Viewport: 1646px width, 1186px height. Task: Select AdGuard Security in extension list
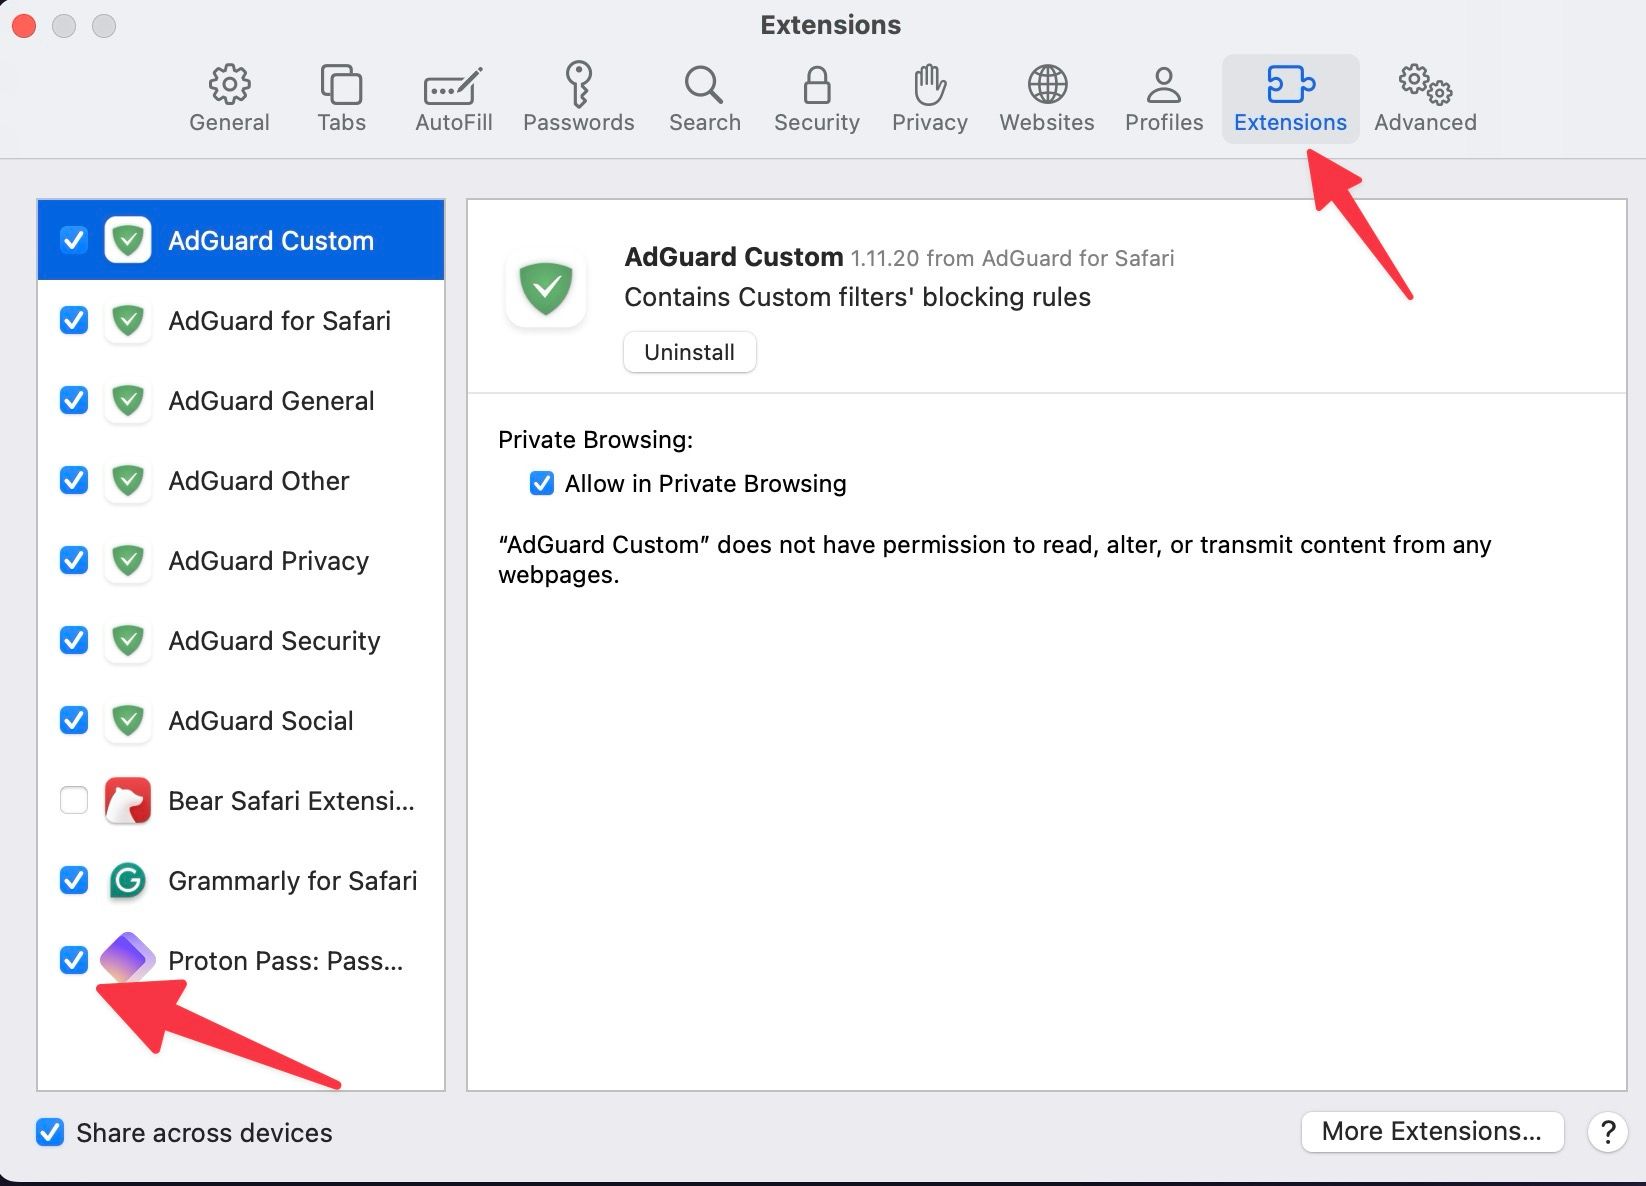click(x=241, y=640)
